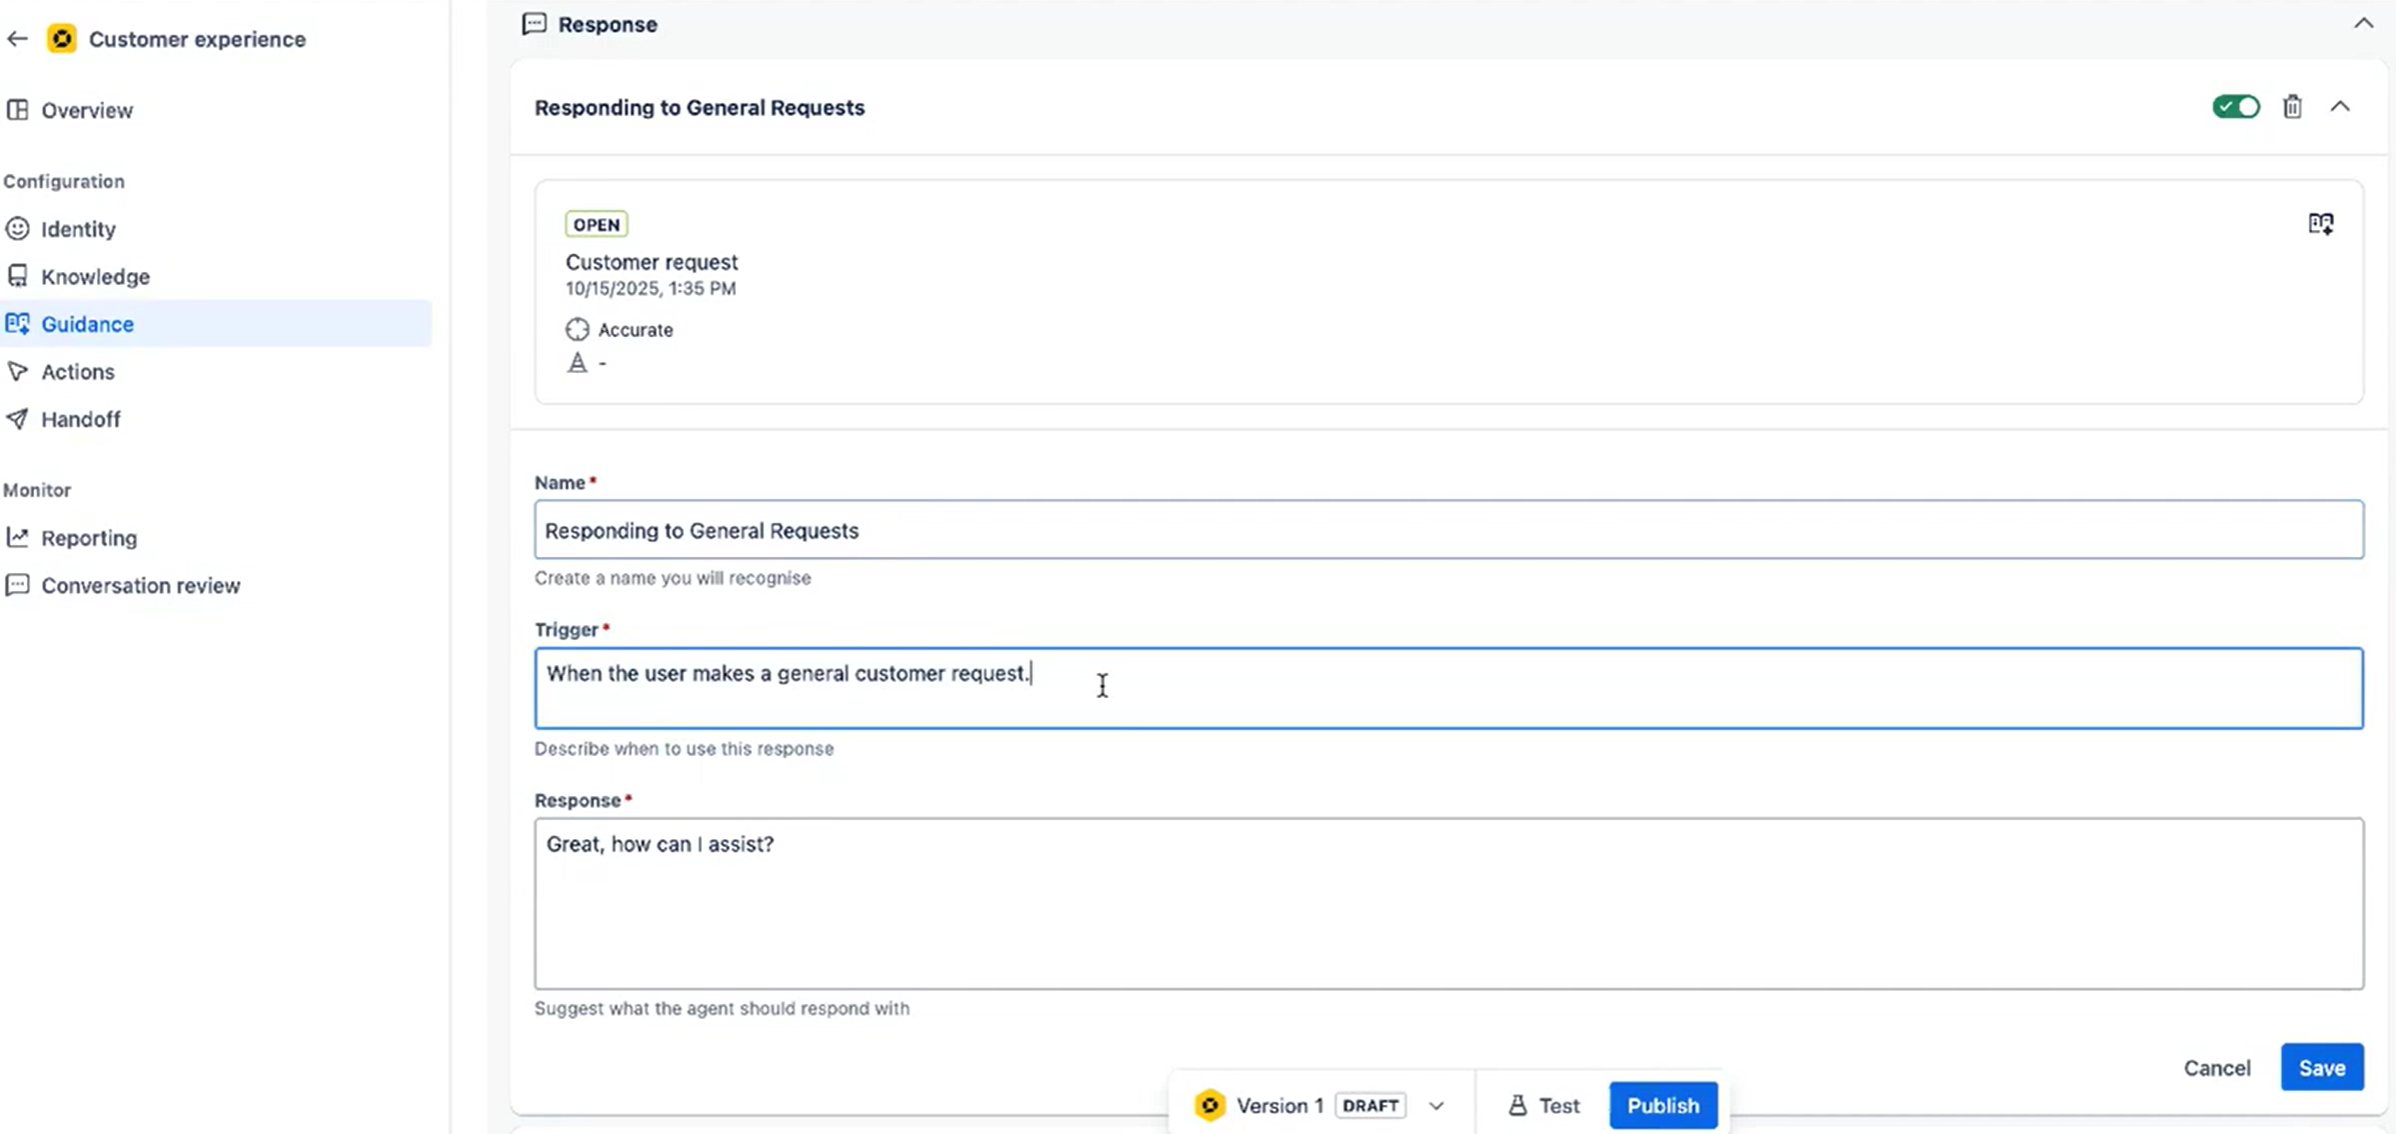Click the Customer request title text
This screenshot has width=2396, height=1134.
[652, 262]
